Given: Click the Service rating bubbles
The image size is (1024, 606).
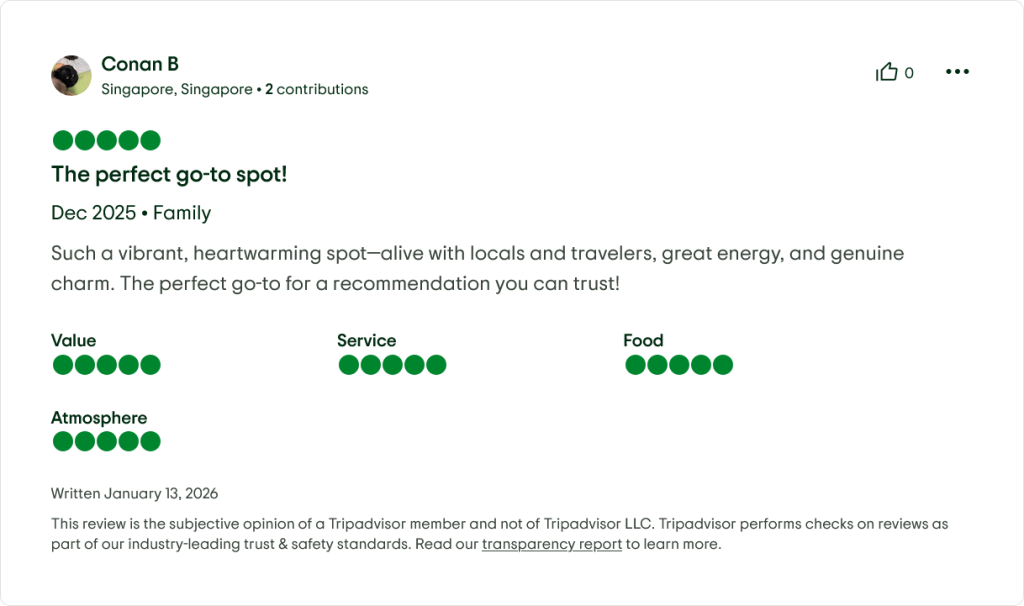Looking at the screenshot, I should [392, 365].
